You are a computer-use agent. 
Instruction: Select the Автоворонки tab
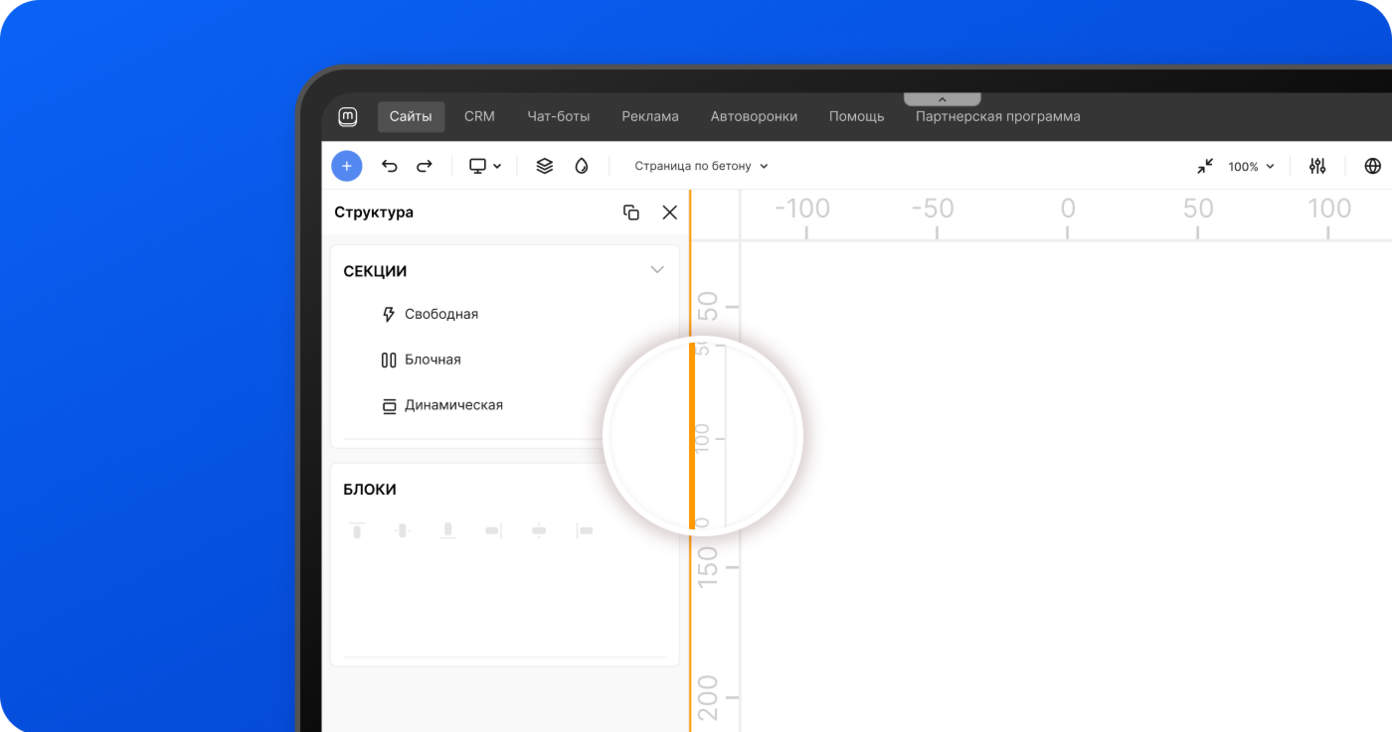click(x=754, y=116)
